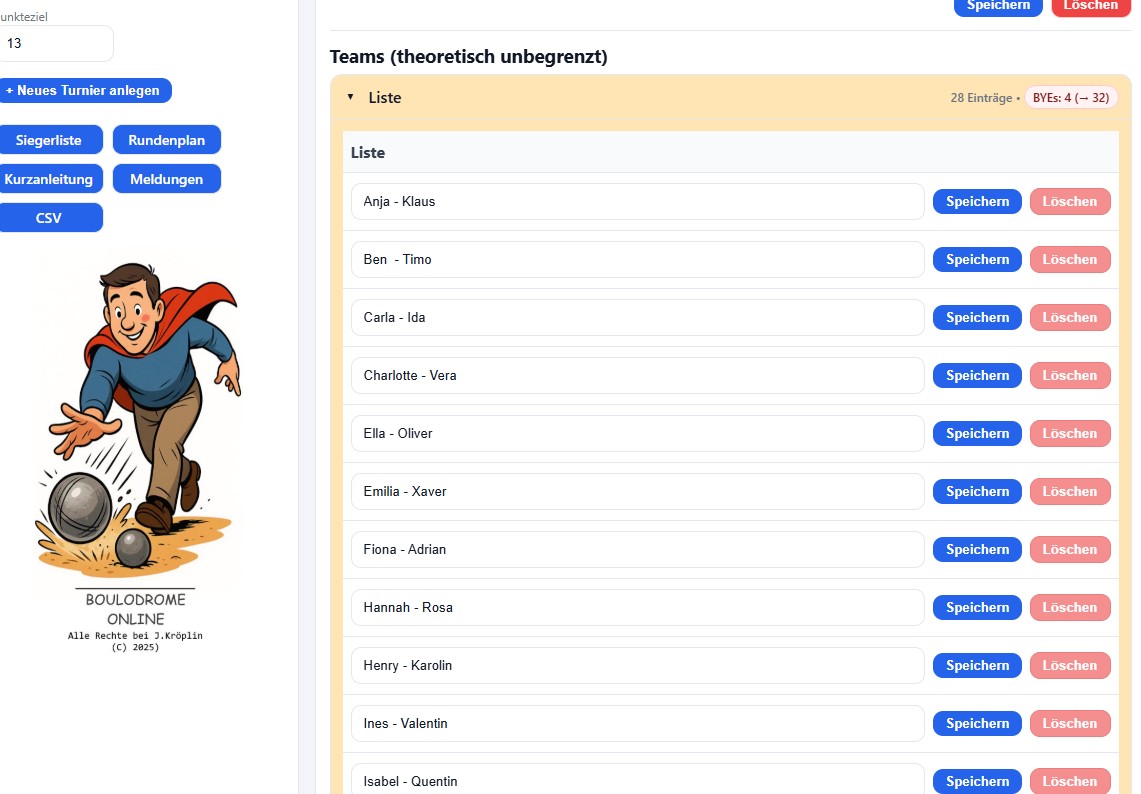Click the Siegerliste button
The image size is (1141, 794).
tap(48, 140)
